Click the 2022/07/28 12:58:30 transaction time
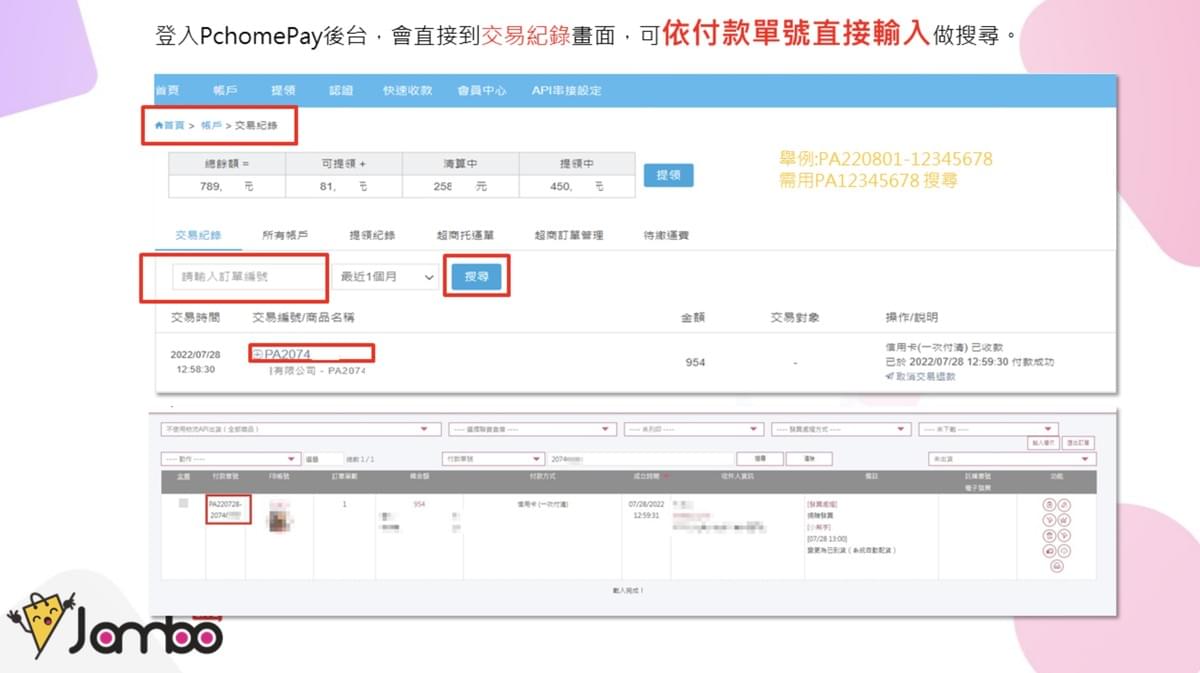1200x673 pixels. tap(198, 361)
